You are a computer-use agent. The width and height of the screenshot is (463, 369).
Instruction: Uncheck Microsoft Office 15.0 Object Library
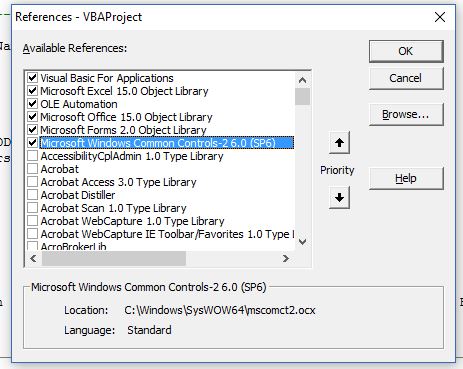(x=32, y=117)
